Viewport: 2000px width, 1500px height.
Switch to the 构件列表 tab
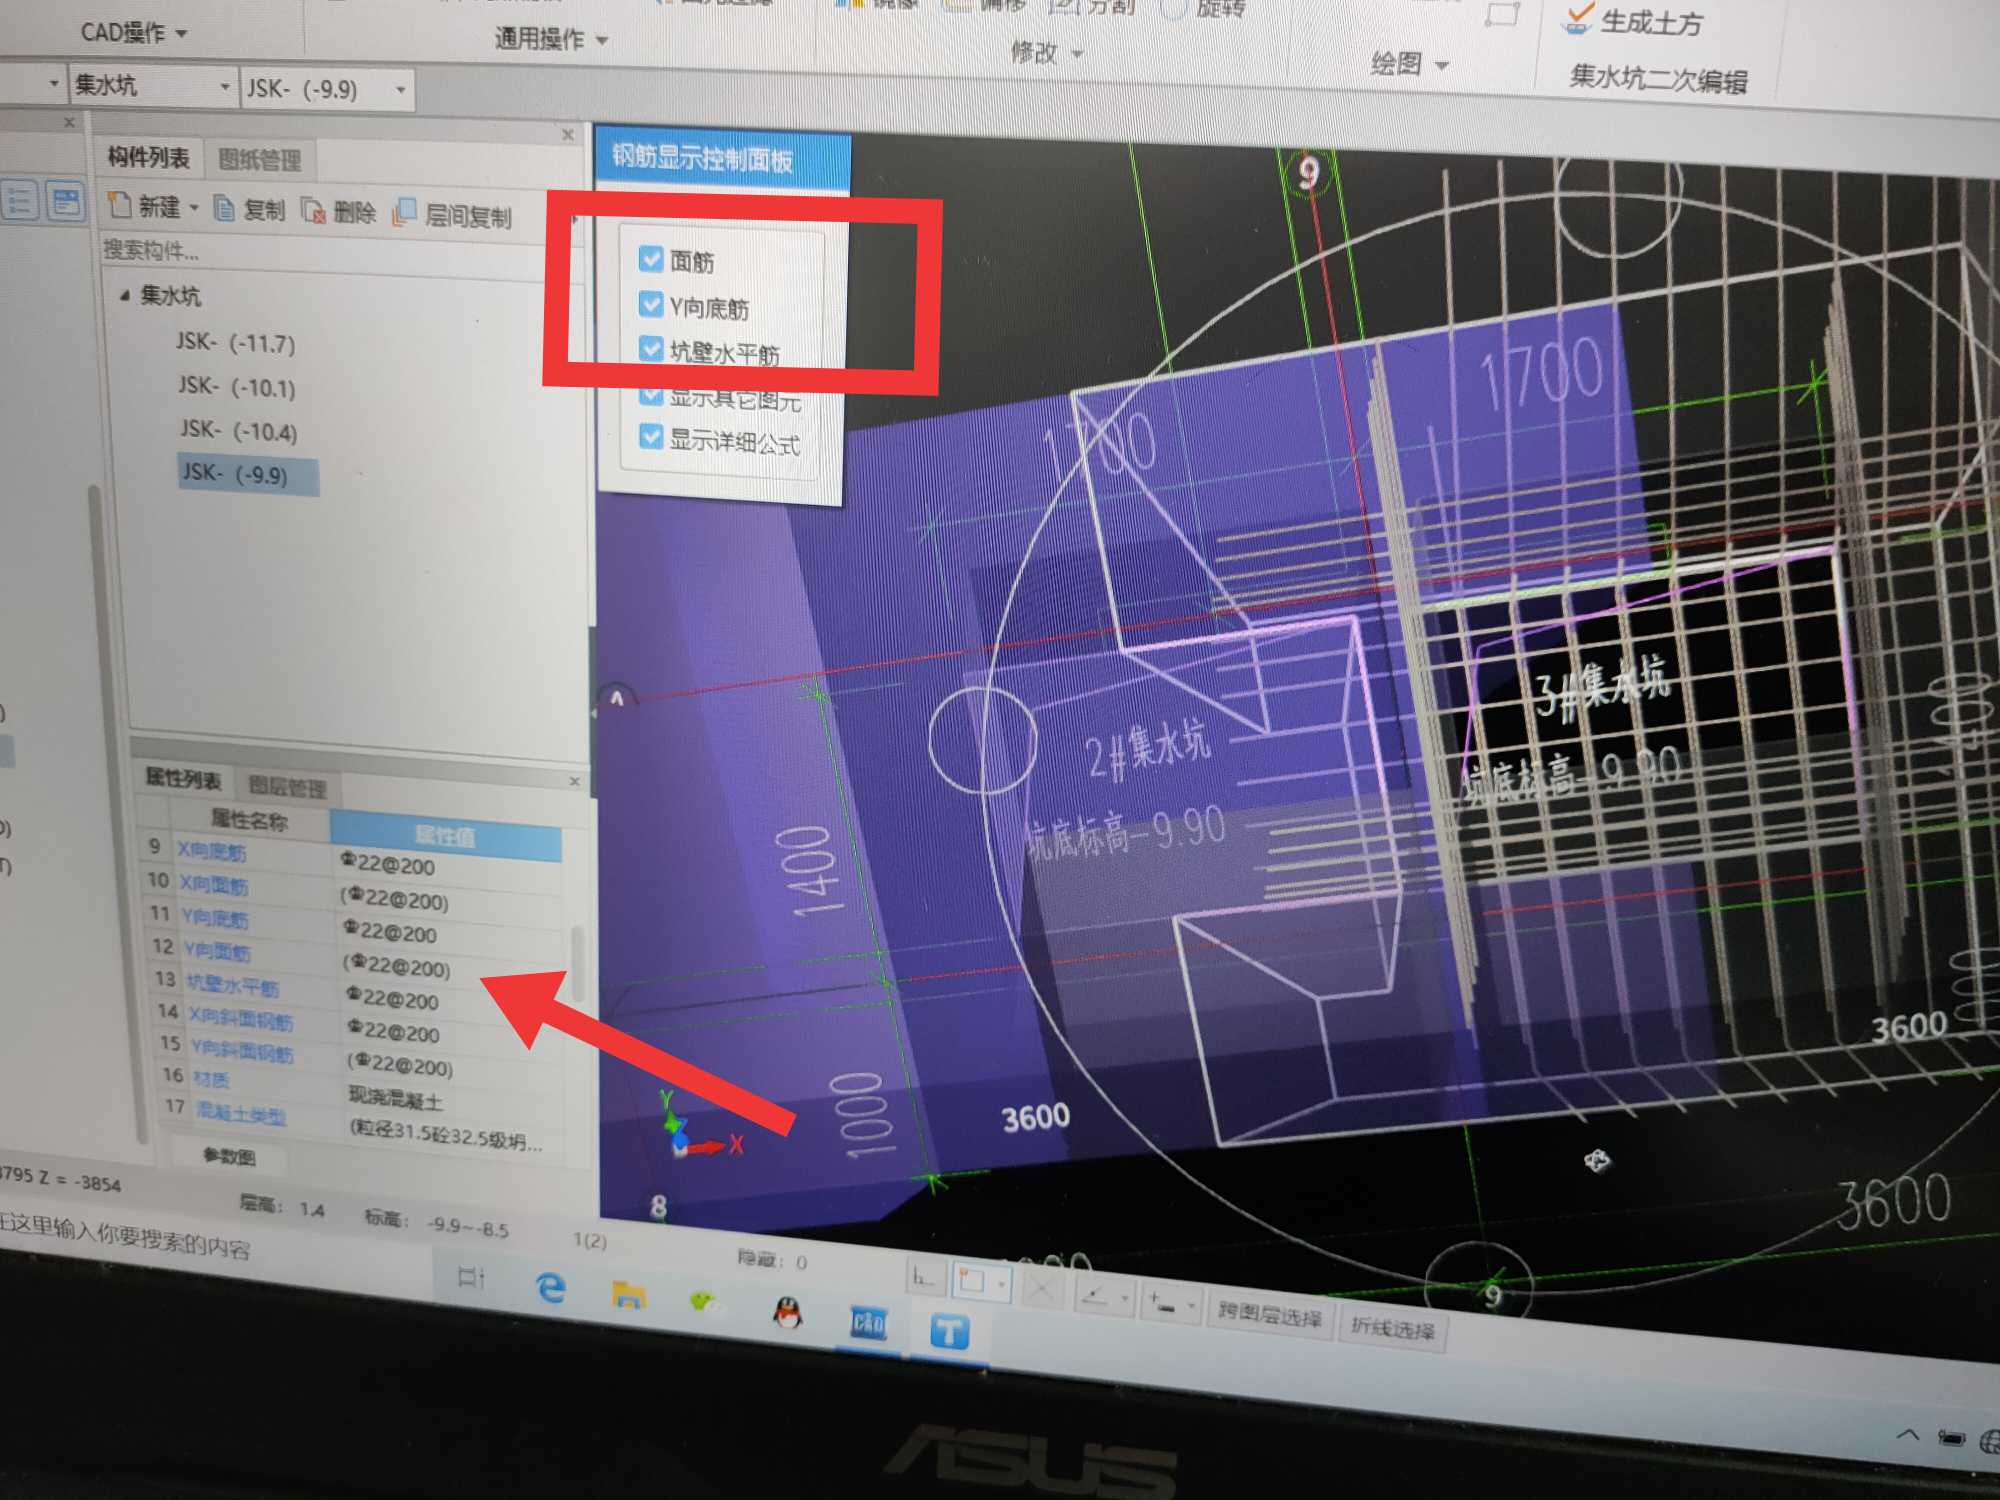tap(148, 157)
